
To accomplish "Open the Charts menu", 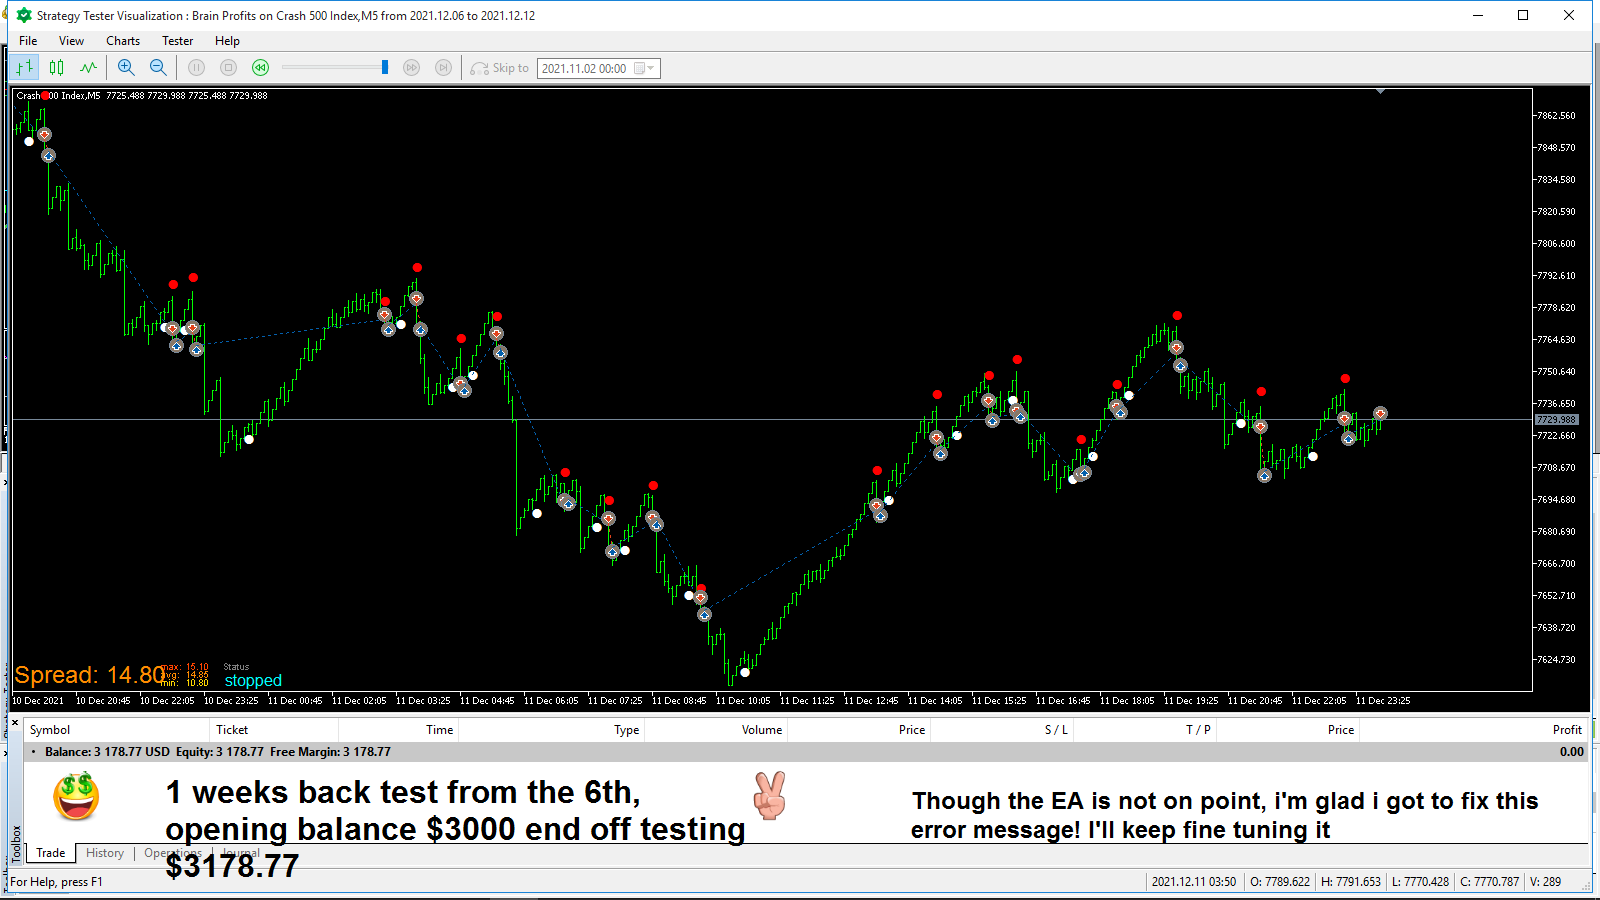I will 123,41.
